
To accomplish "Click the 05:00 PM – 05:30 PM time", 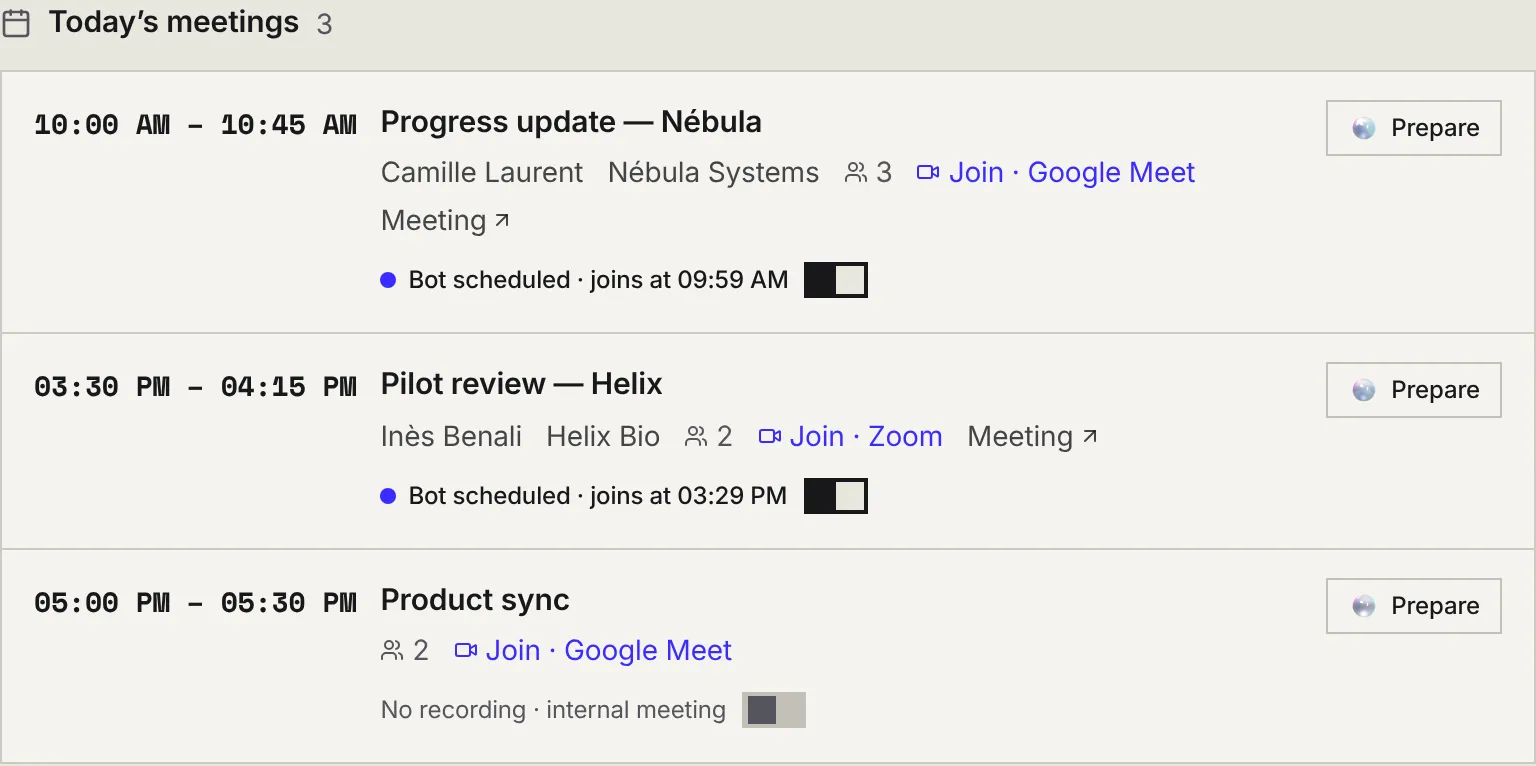I will point(195,603).
